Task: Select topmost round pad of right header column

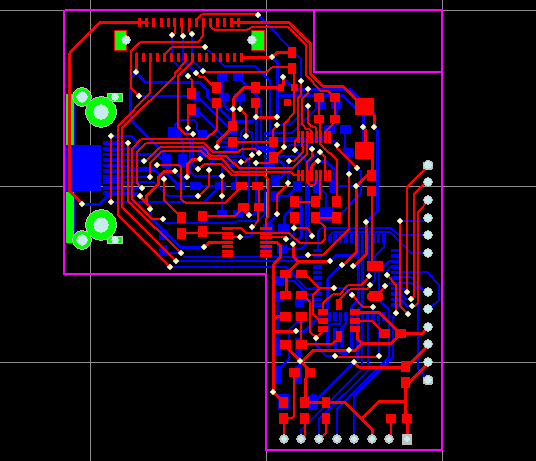Action: click(428, 165)
